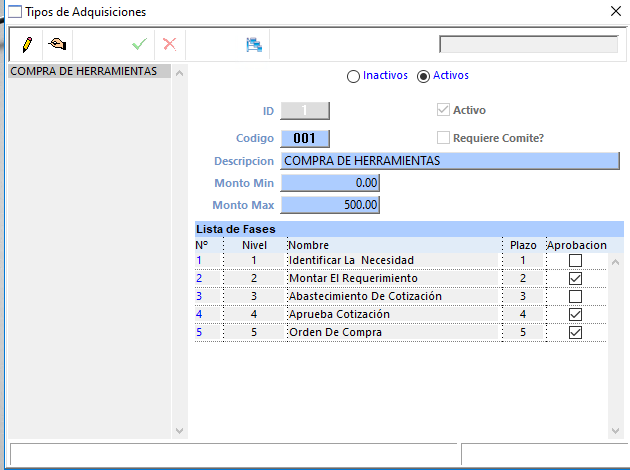630x470 pixels.
Task: Click the Descripcion text field
Action: click(450, 161)
